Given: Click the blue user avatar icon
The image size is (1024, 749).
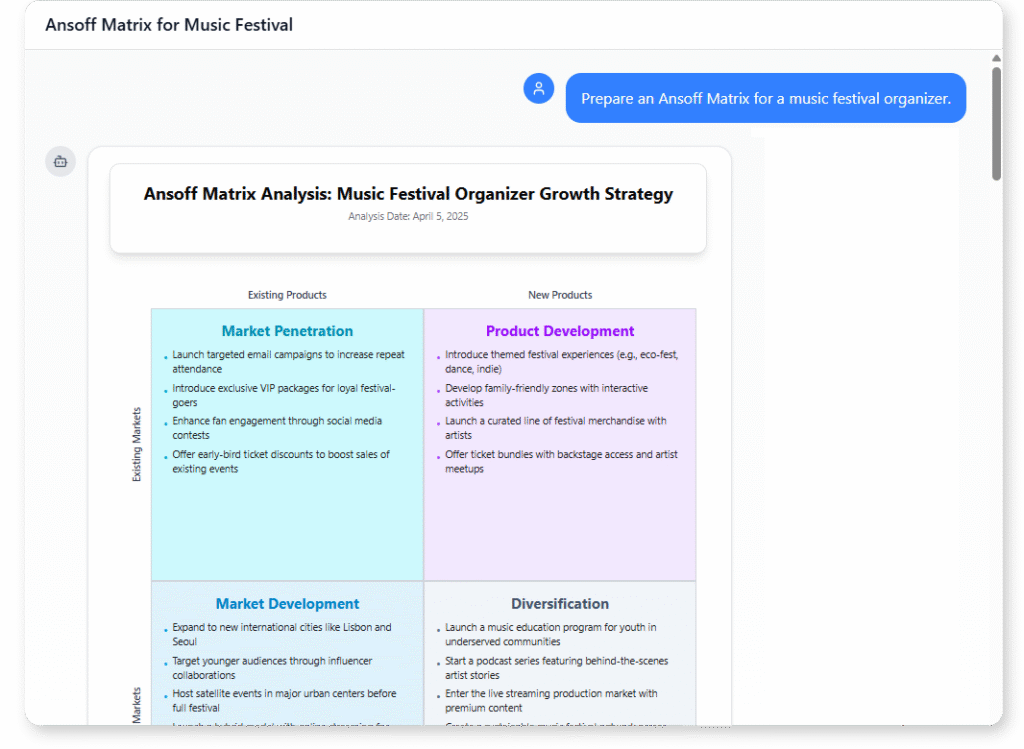Looking at the screenshot, I should [x=538, y=88].
